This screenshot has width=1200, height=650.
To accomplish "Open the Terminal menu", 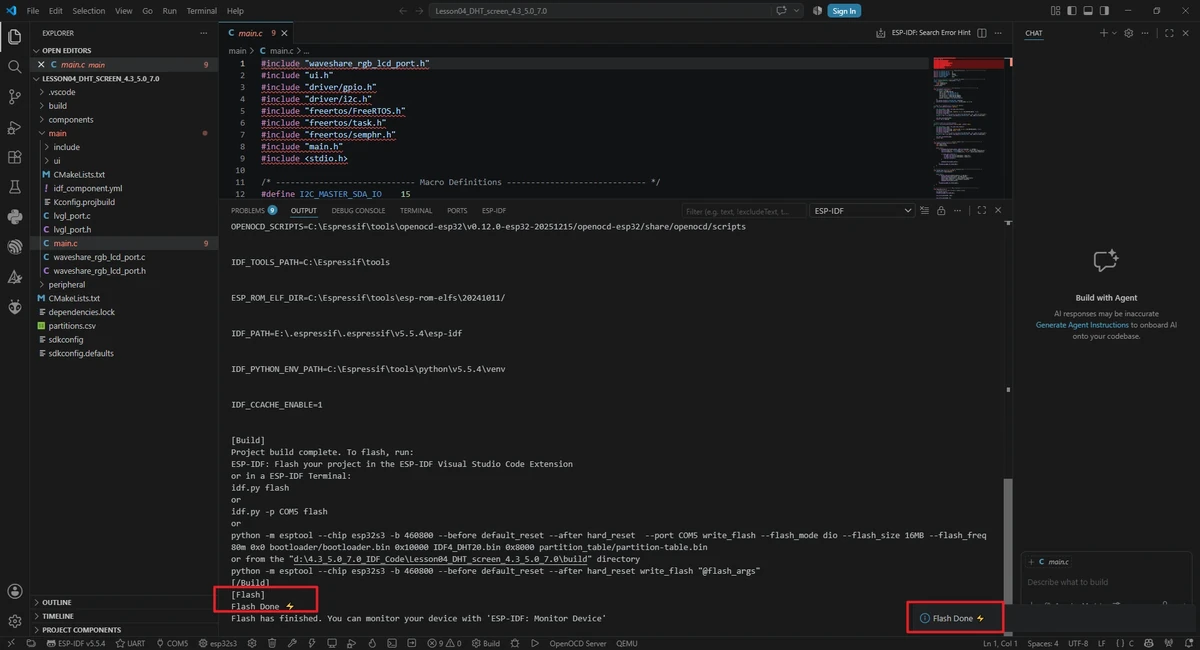I will click(202, 11).
